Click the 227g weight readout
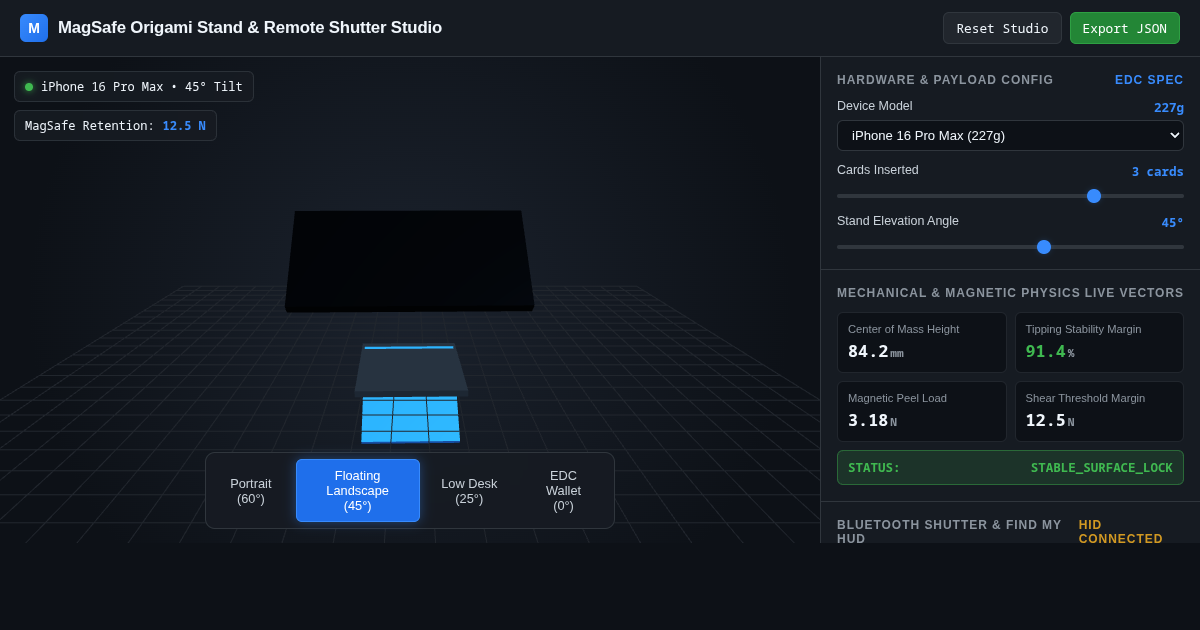The width and height of the screenshot is (1200, 630). [1168, 108]
